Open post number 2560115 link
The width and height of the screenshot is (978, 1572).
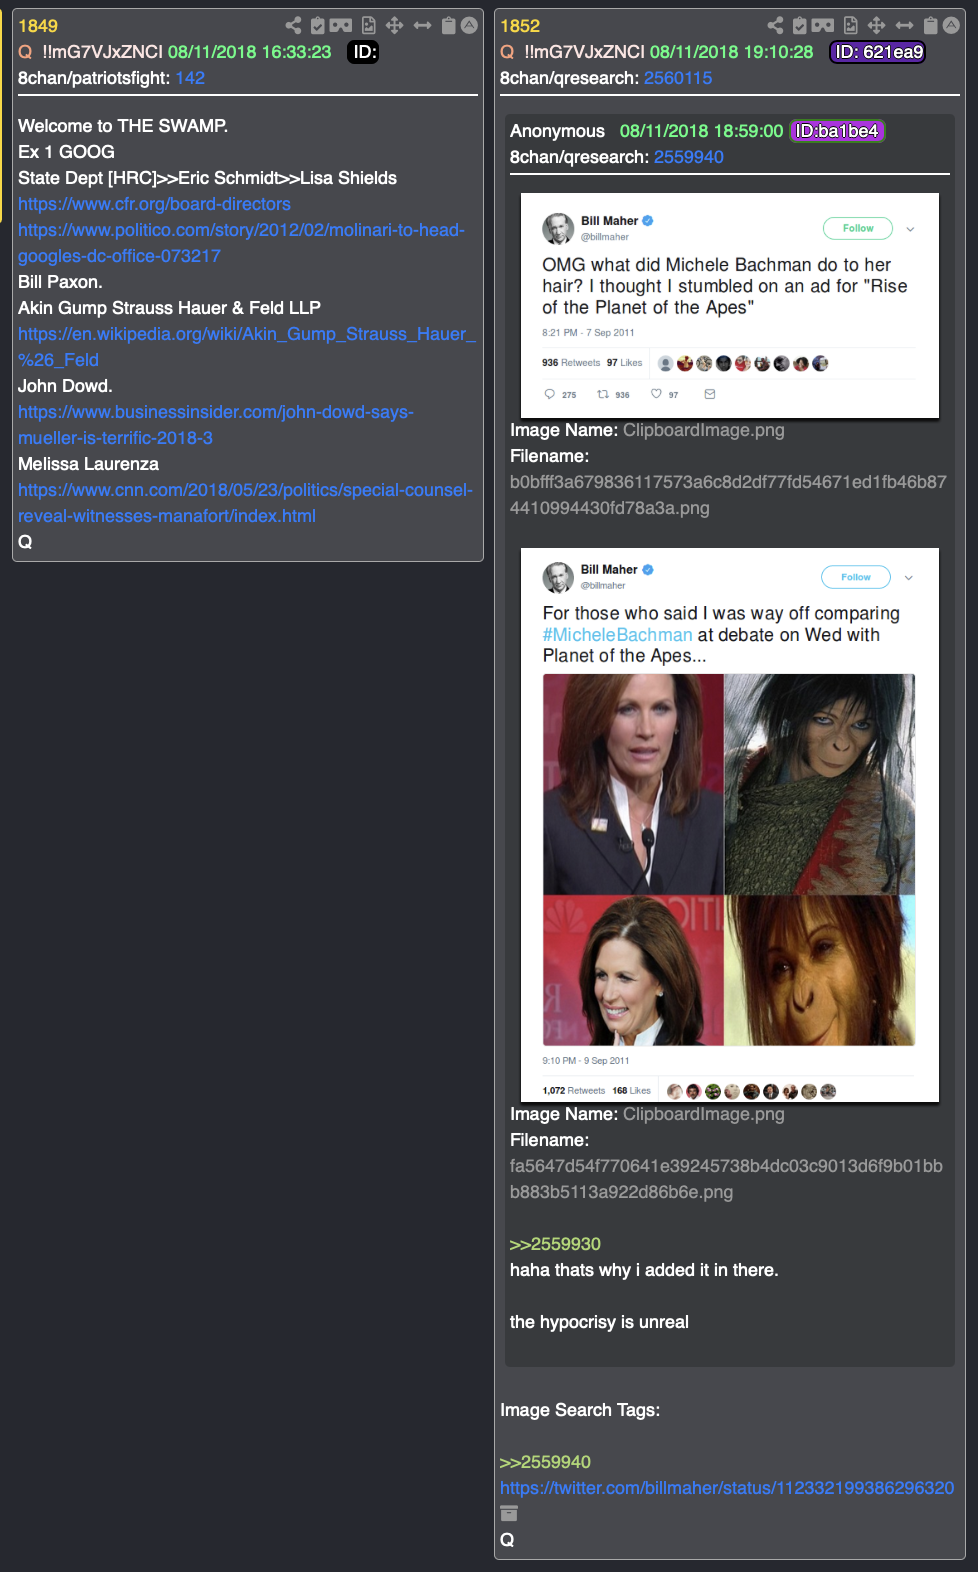coord(678,78)
